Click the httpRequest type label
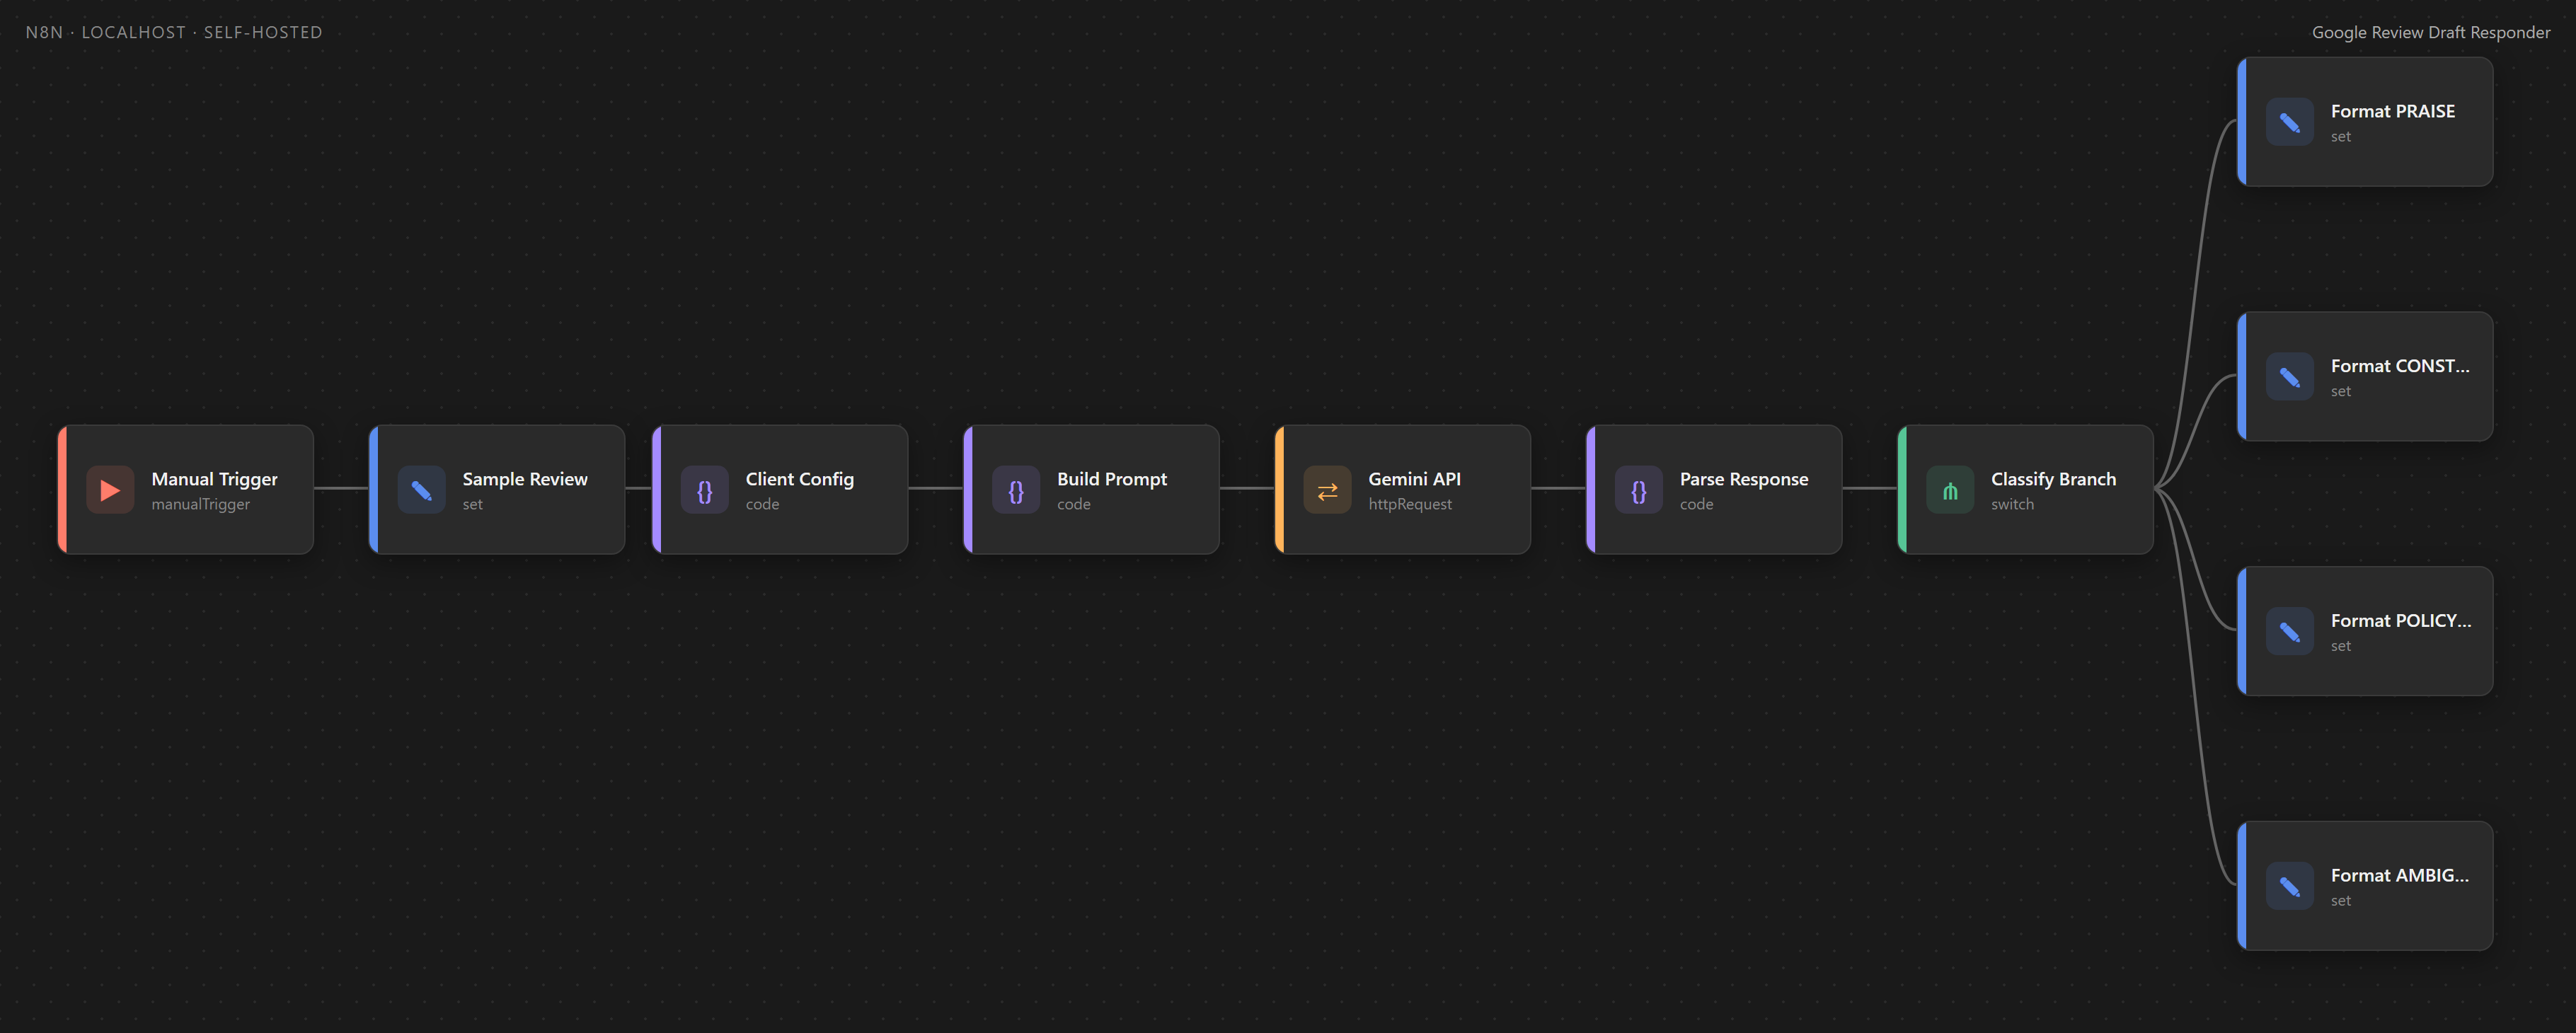 point(1409,504)
